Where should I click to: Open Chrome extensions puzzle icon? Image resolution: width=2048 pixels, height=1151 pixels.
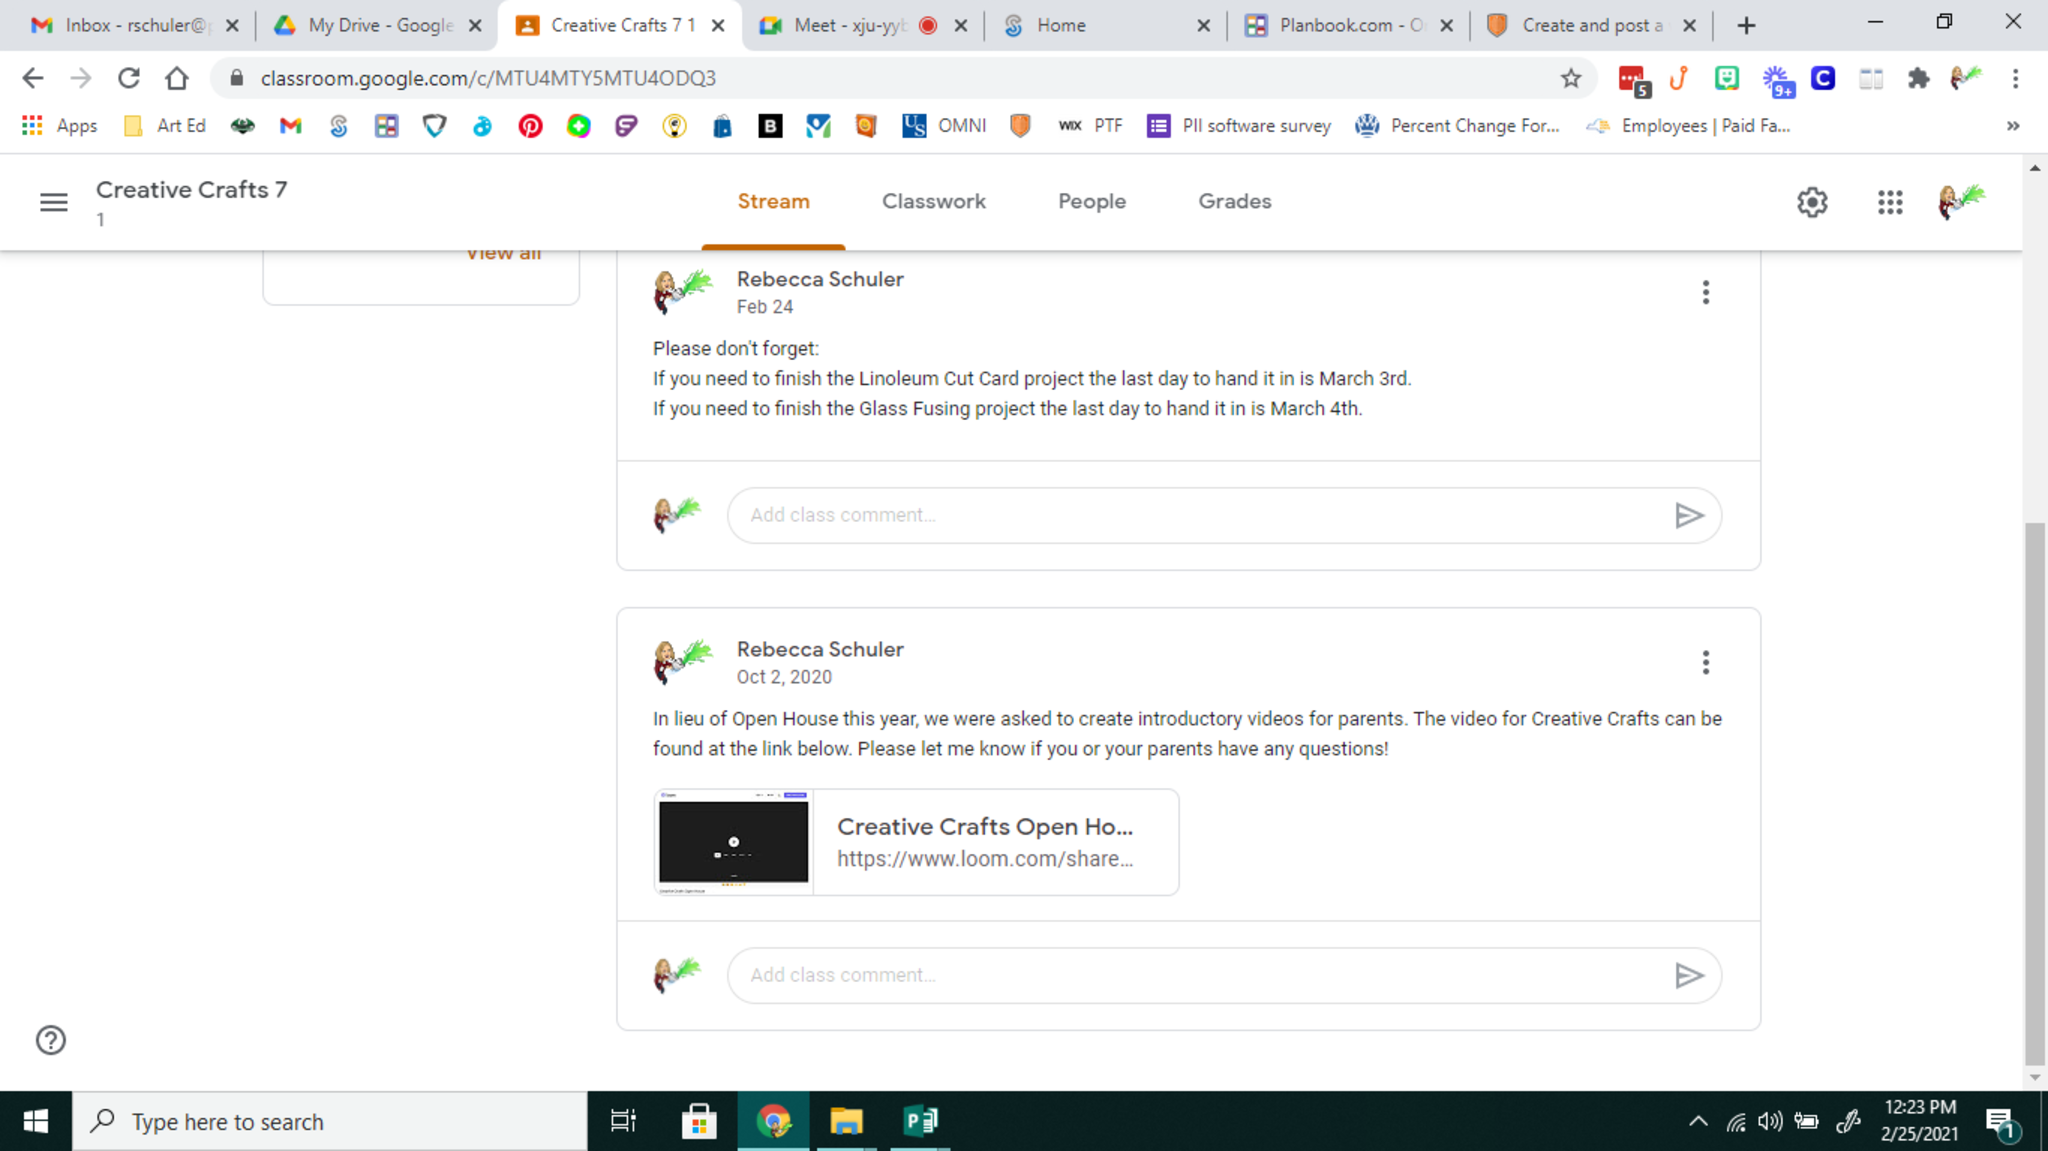point(1917,78)
